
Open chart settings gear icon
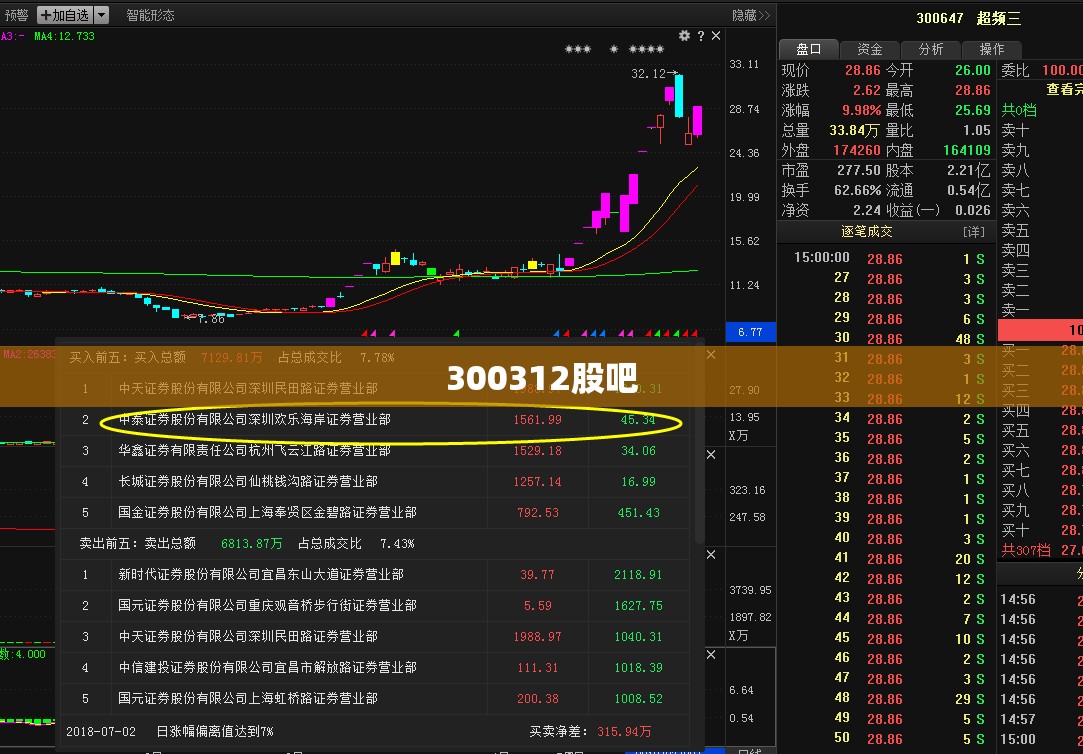click(684, 36)
